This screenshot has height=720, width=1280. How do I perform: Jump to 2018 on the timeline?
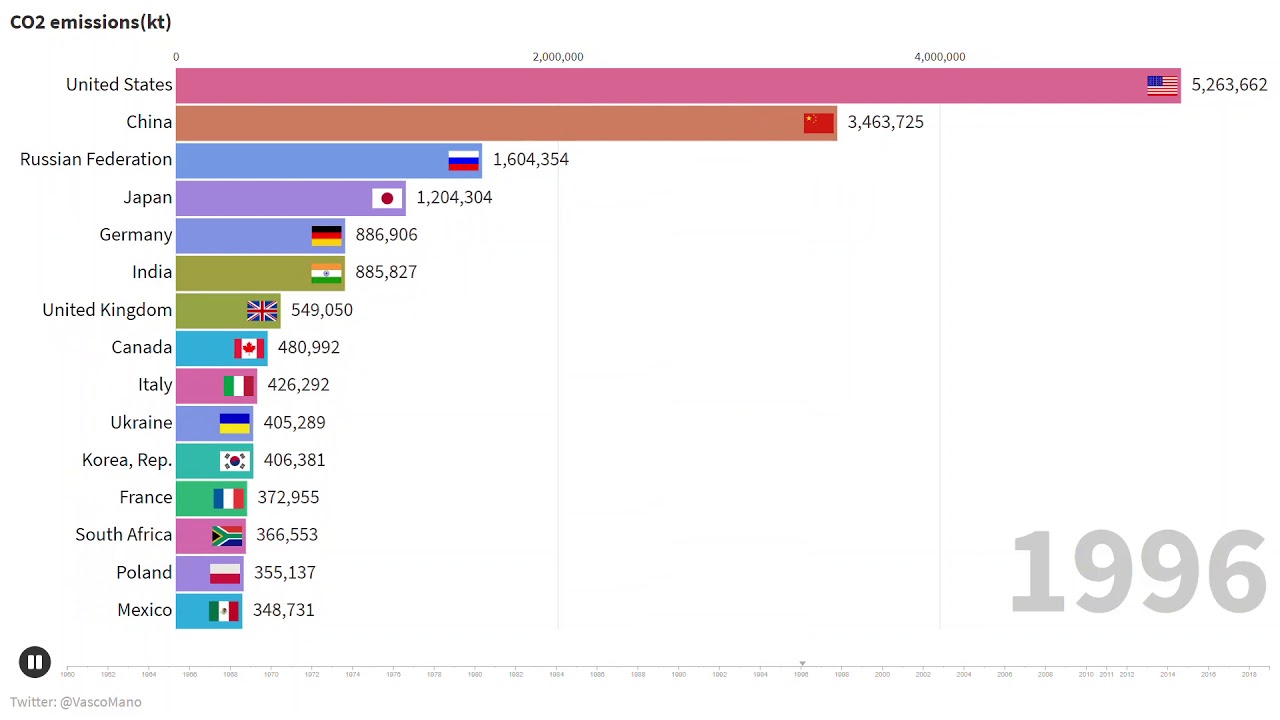pyautogui.click(x=1249, y=674)
